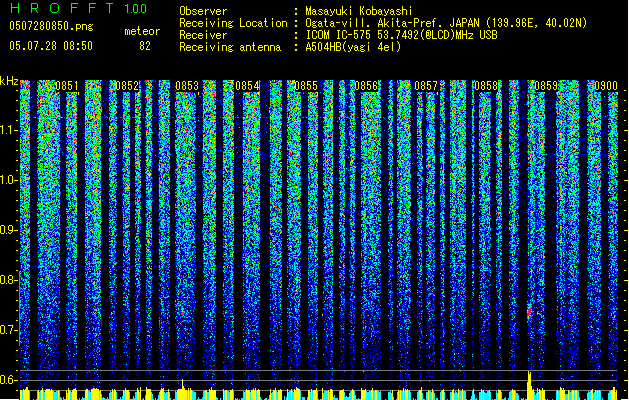Click the HROFFT 1.0.0 title text
Screen dimensions: 629x400
79,8
